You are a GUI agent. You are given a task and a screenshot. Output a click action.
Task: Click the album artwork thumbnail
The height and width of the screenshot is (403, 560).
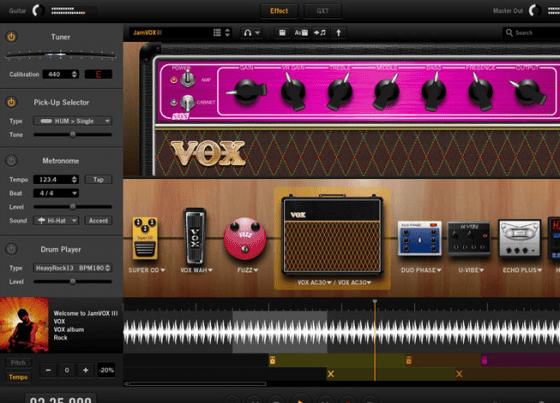click(24, 325)
